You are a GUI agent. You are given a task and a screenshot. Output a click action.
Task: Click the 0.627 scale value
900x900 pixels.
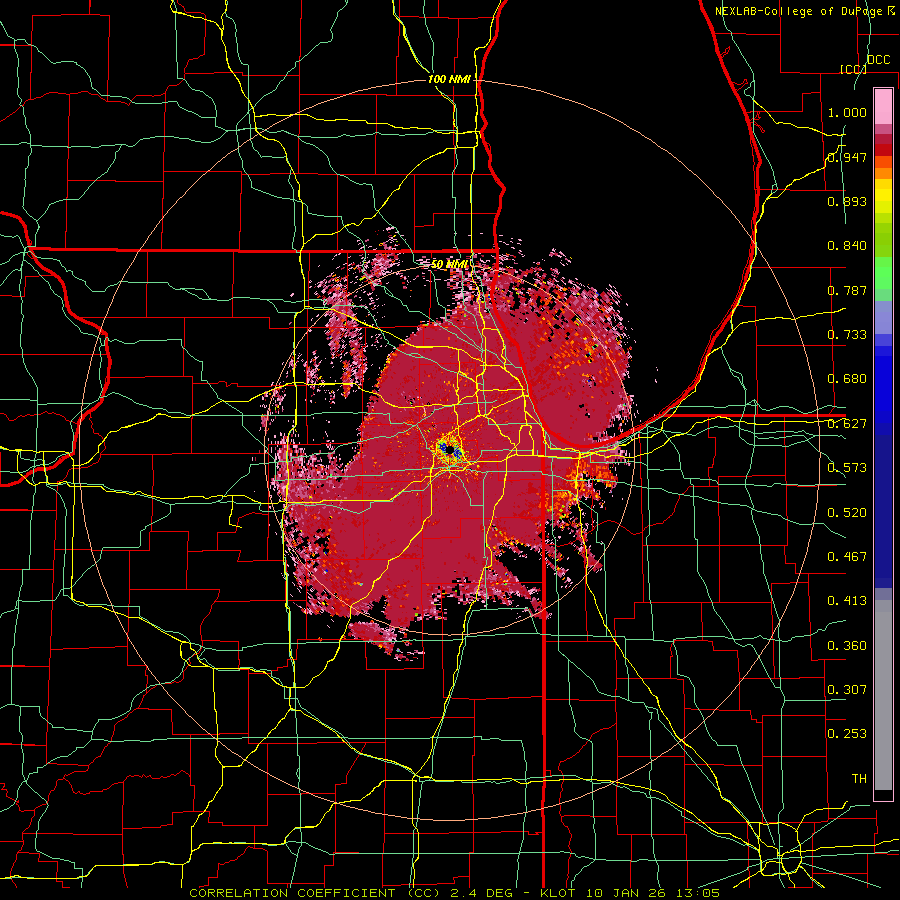tap(847, 424)
